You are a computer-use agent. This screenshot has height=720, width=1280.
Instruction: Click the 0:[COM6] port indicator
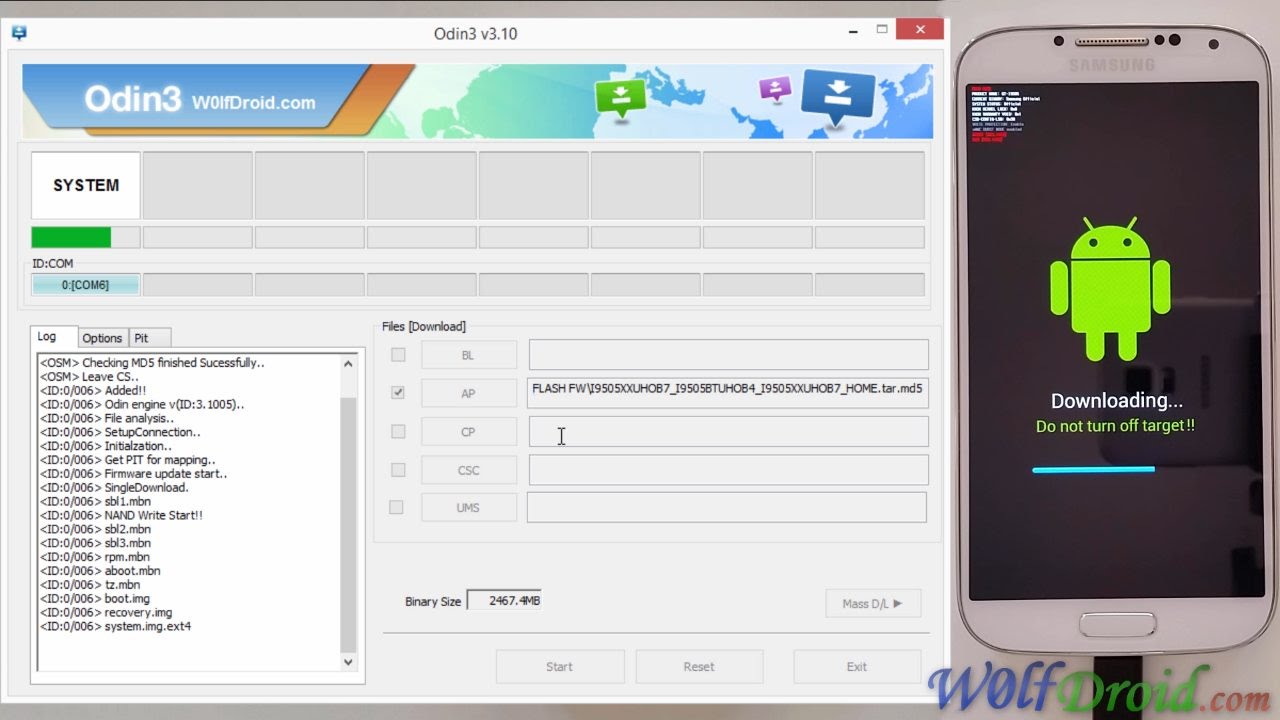click(x=85, y=285)
